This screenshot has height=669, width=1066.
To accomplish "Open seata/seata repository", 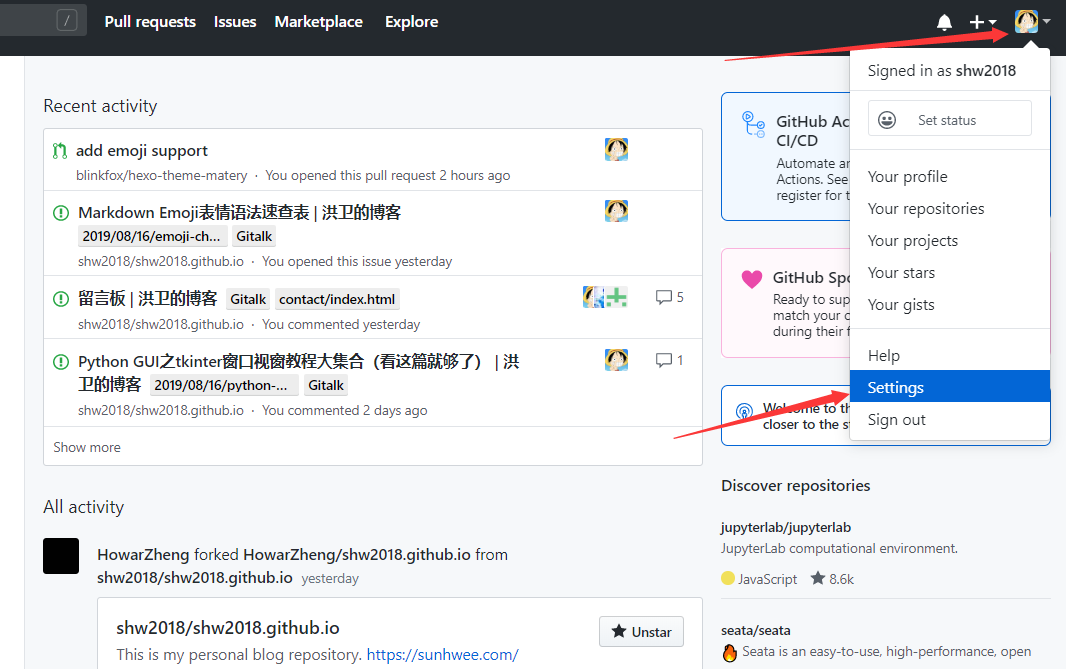I will [x=755, y=630].
